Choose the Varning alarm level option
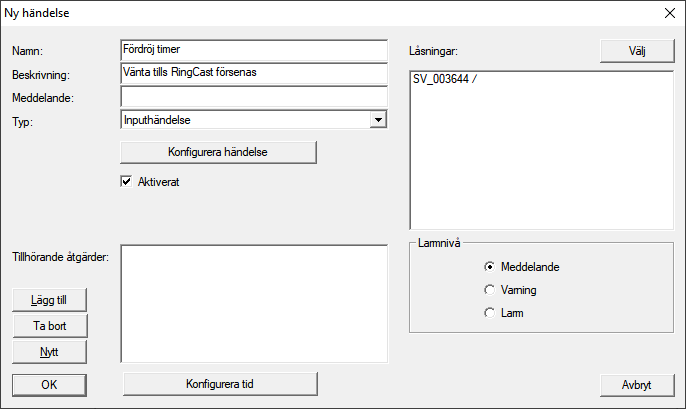Viewport: 686px width, 409px height. (489, 290)
